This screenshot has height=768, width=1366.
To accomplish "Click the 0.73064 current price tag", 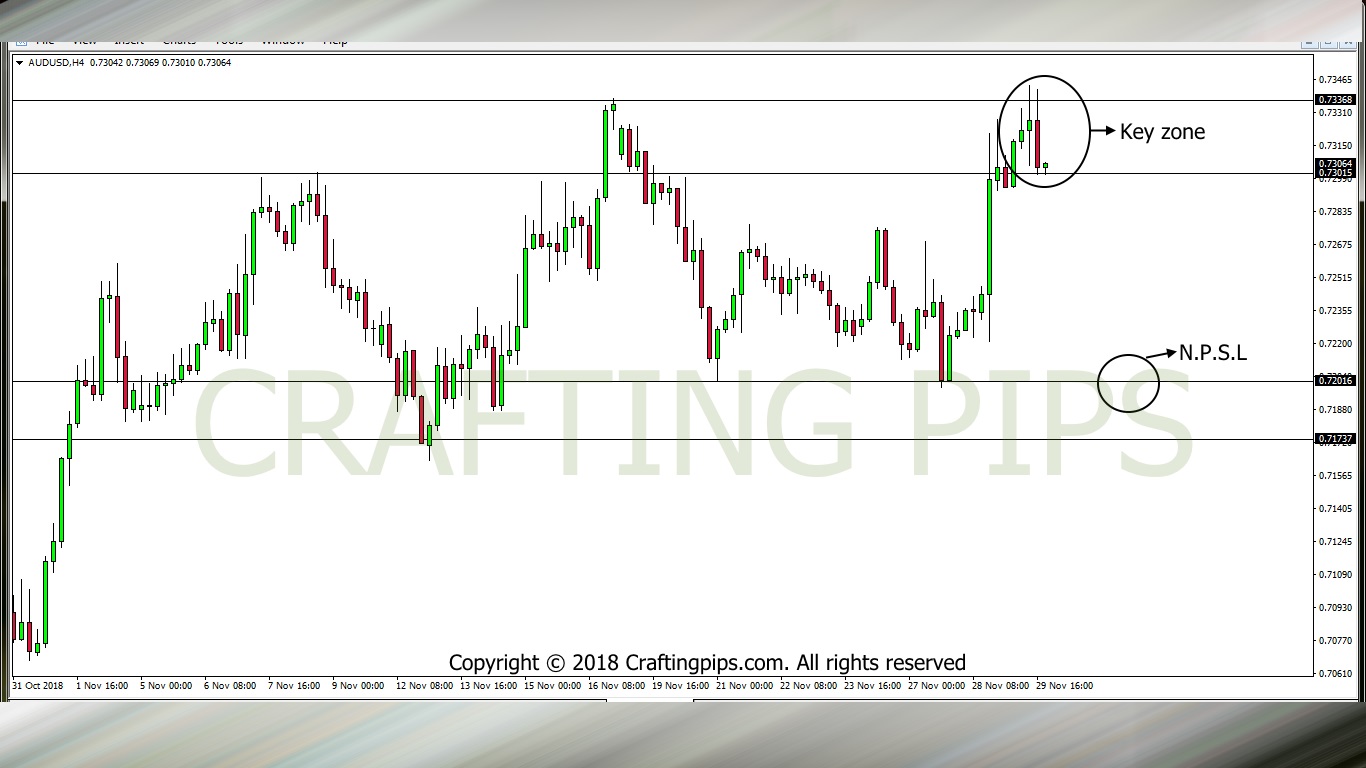I will click(1336, 163).
